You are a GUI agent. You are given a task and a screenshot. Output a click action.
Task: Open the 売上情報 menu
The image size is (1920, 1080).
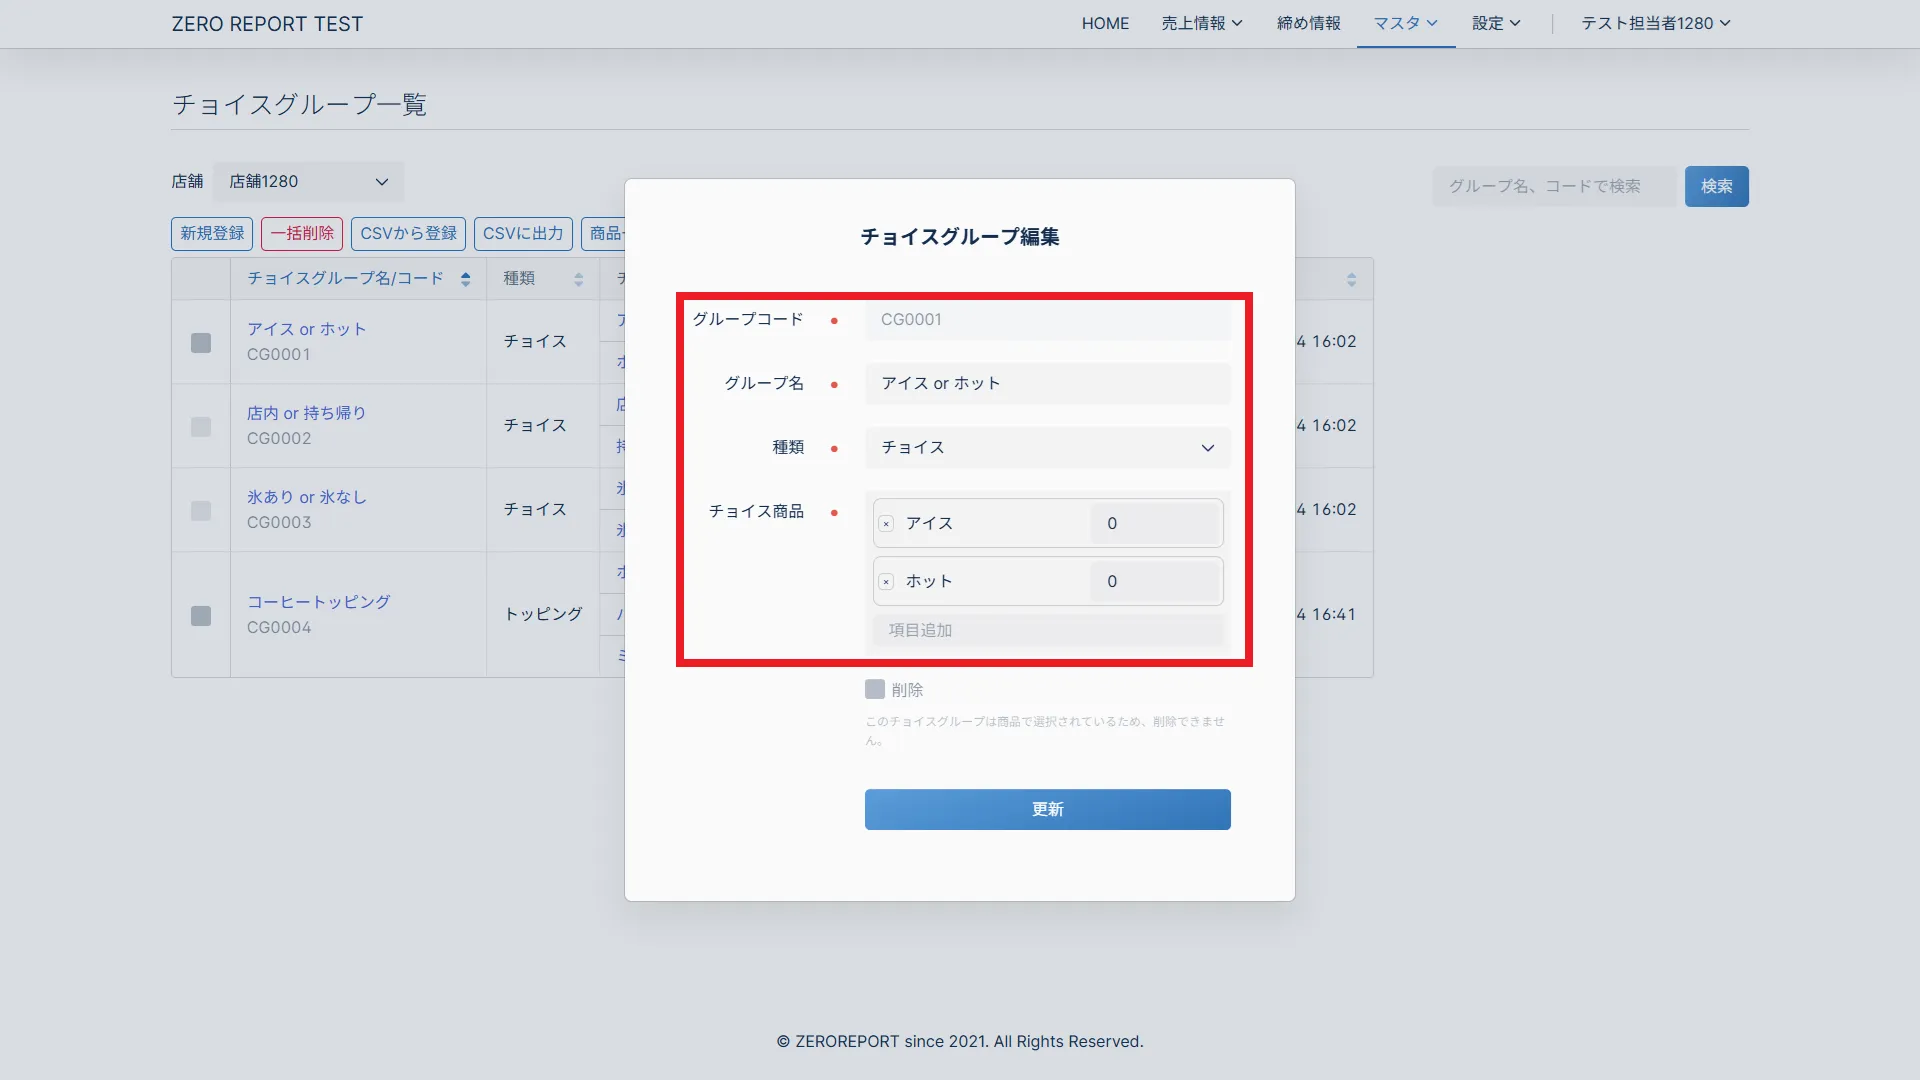pos(1201,23)
